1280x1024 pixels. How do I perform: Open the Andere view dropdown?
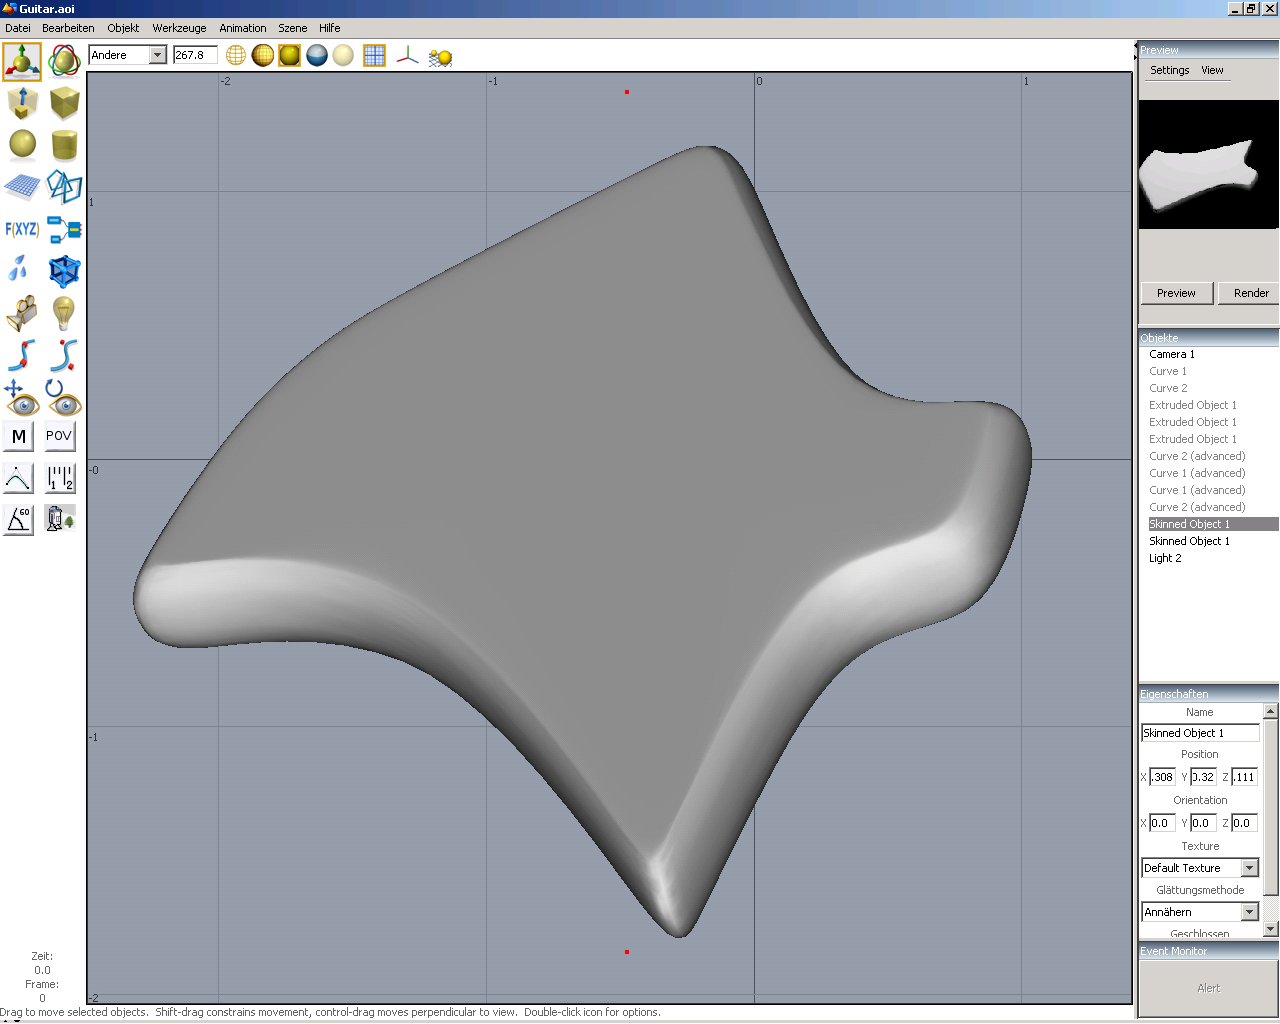[x=127, y=55]
